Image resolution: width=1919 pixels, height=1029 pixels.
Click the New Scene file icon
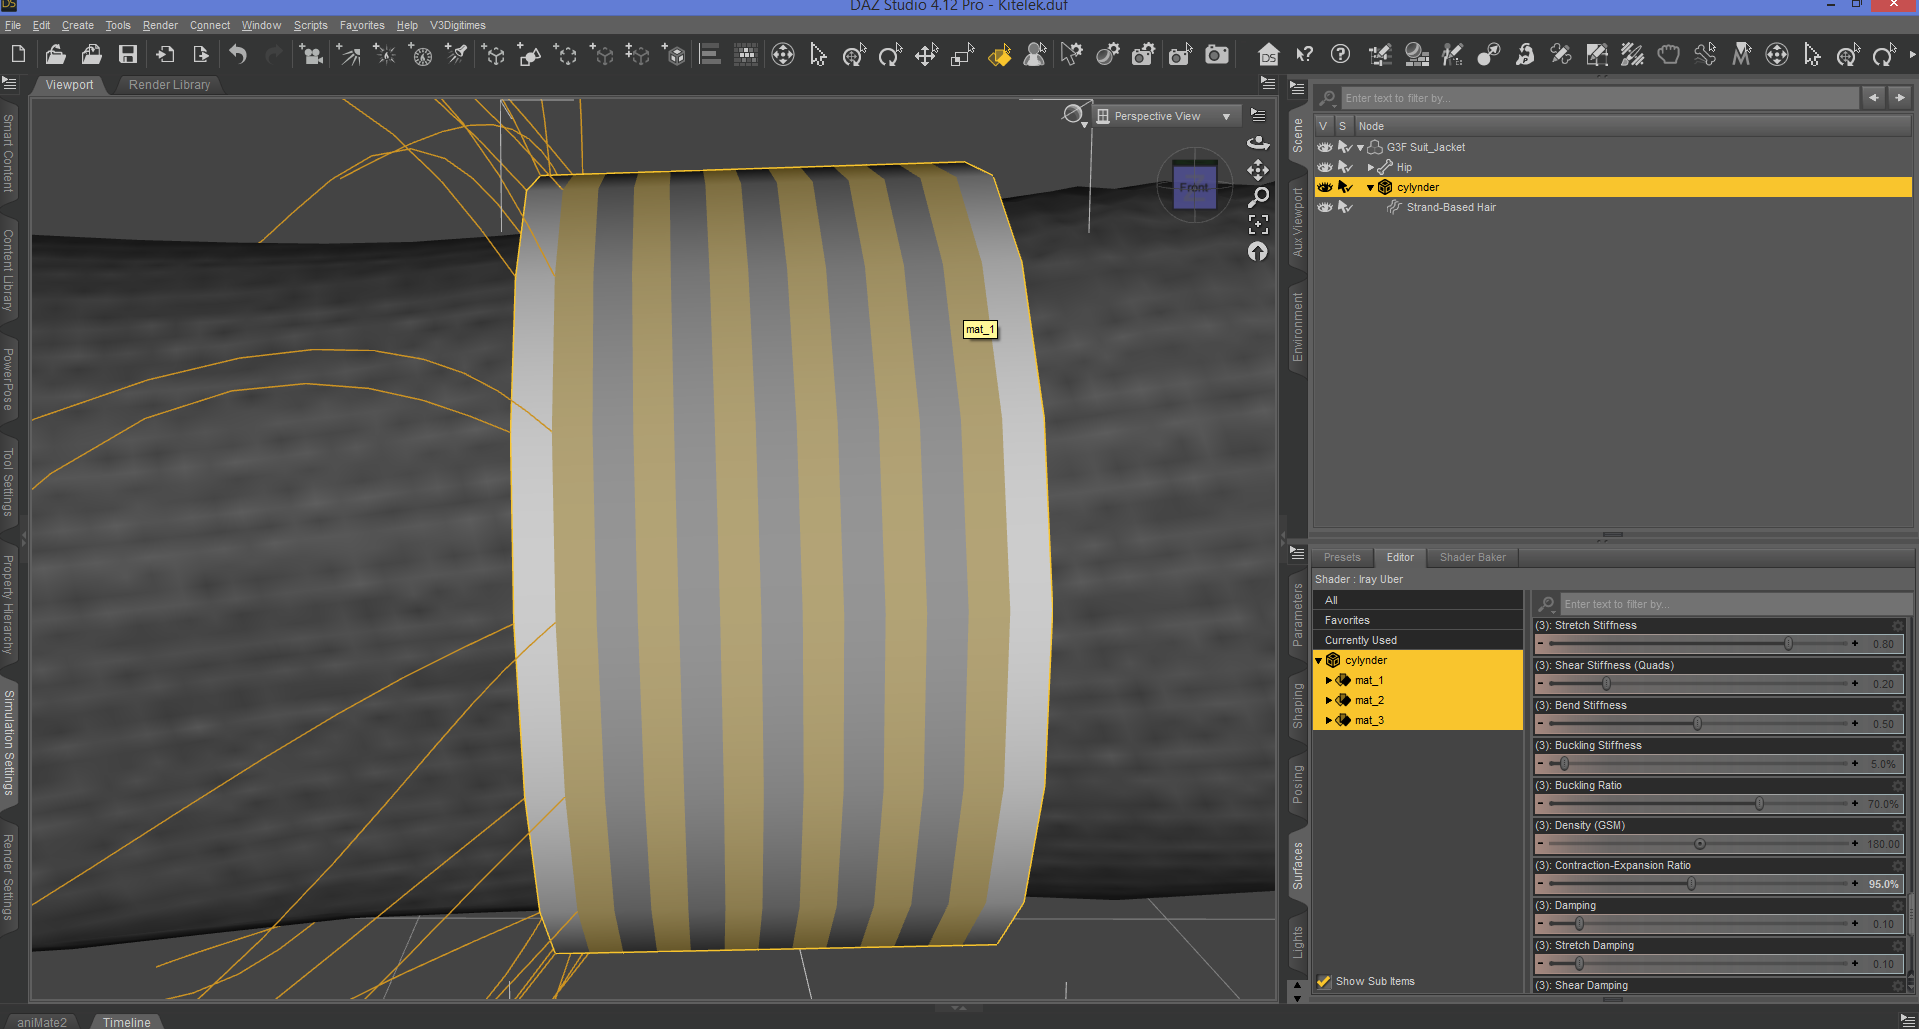[x=18, y=55]
